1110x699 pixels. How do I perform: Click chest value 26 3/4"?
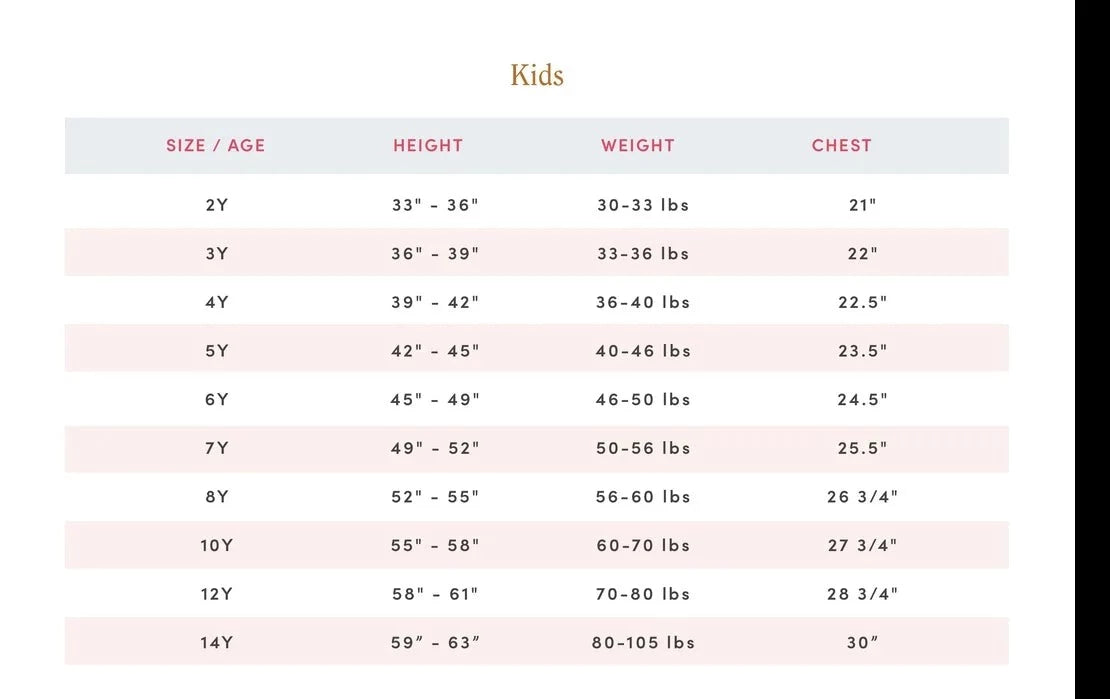click(862, 496)
